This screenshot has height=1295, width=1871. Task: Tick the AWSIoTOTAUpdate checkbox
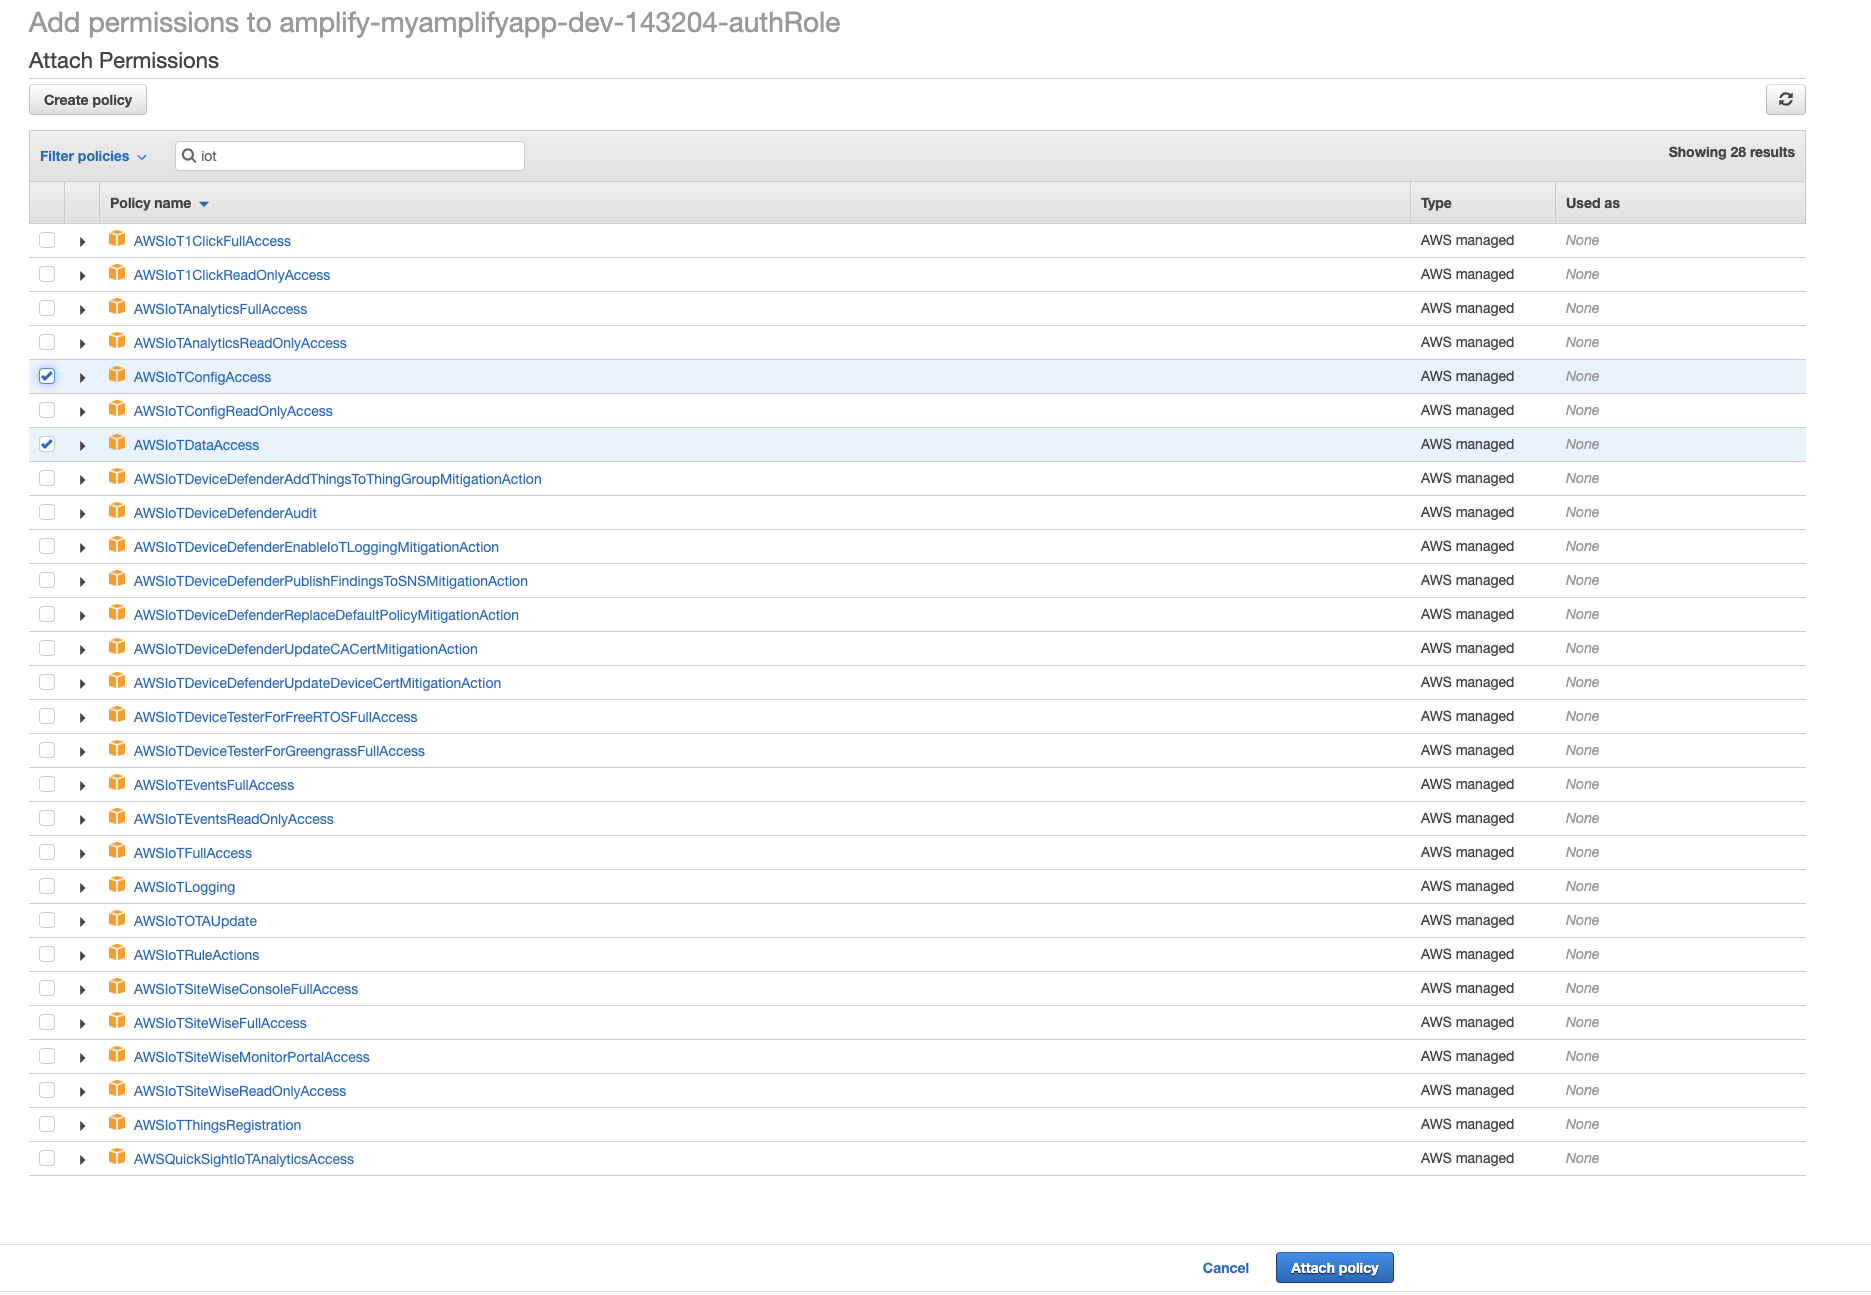pos(47,920)
